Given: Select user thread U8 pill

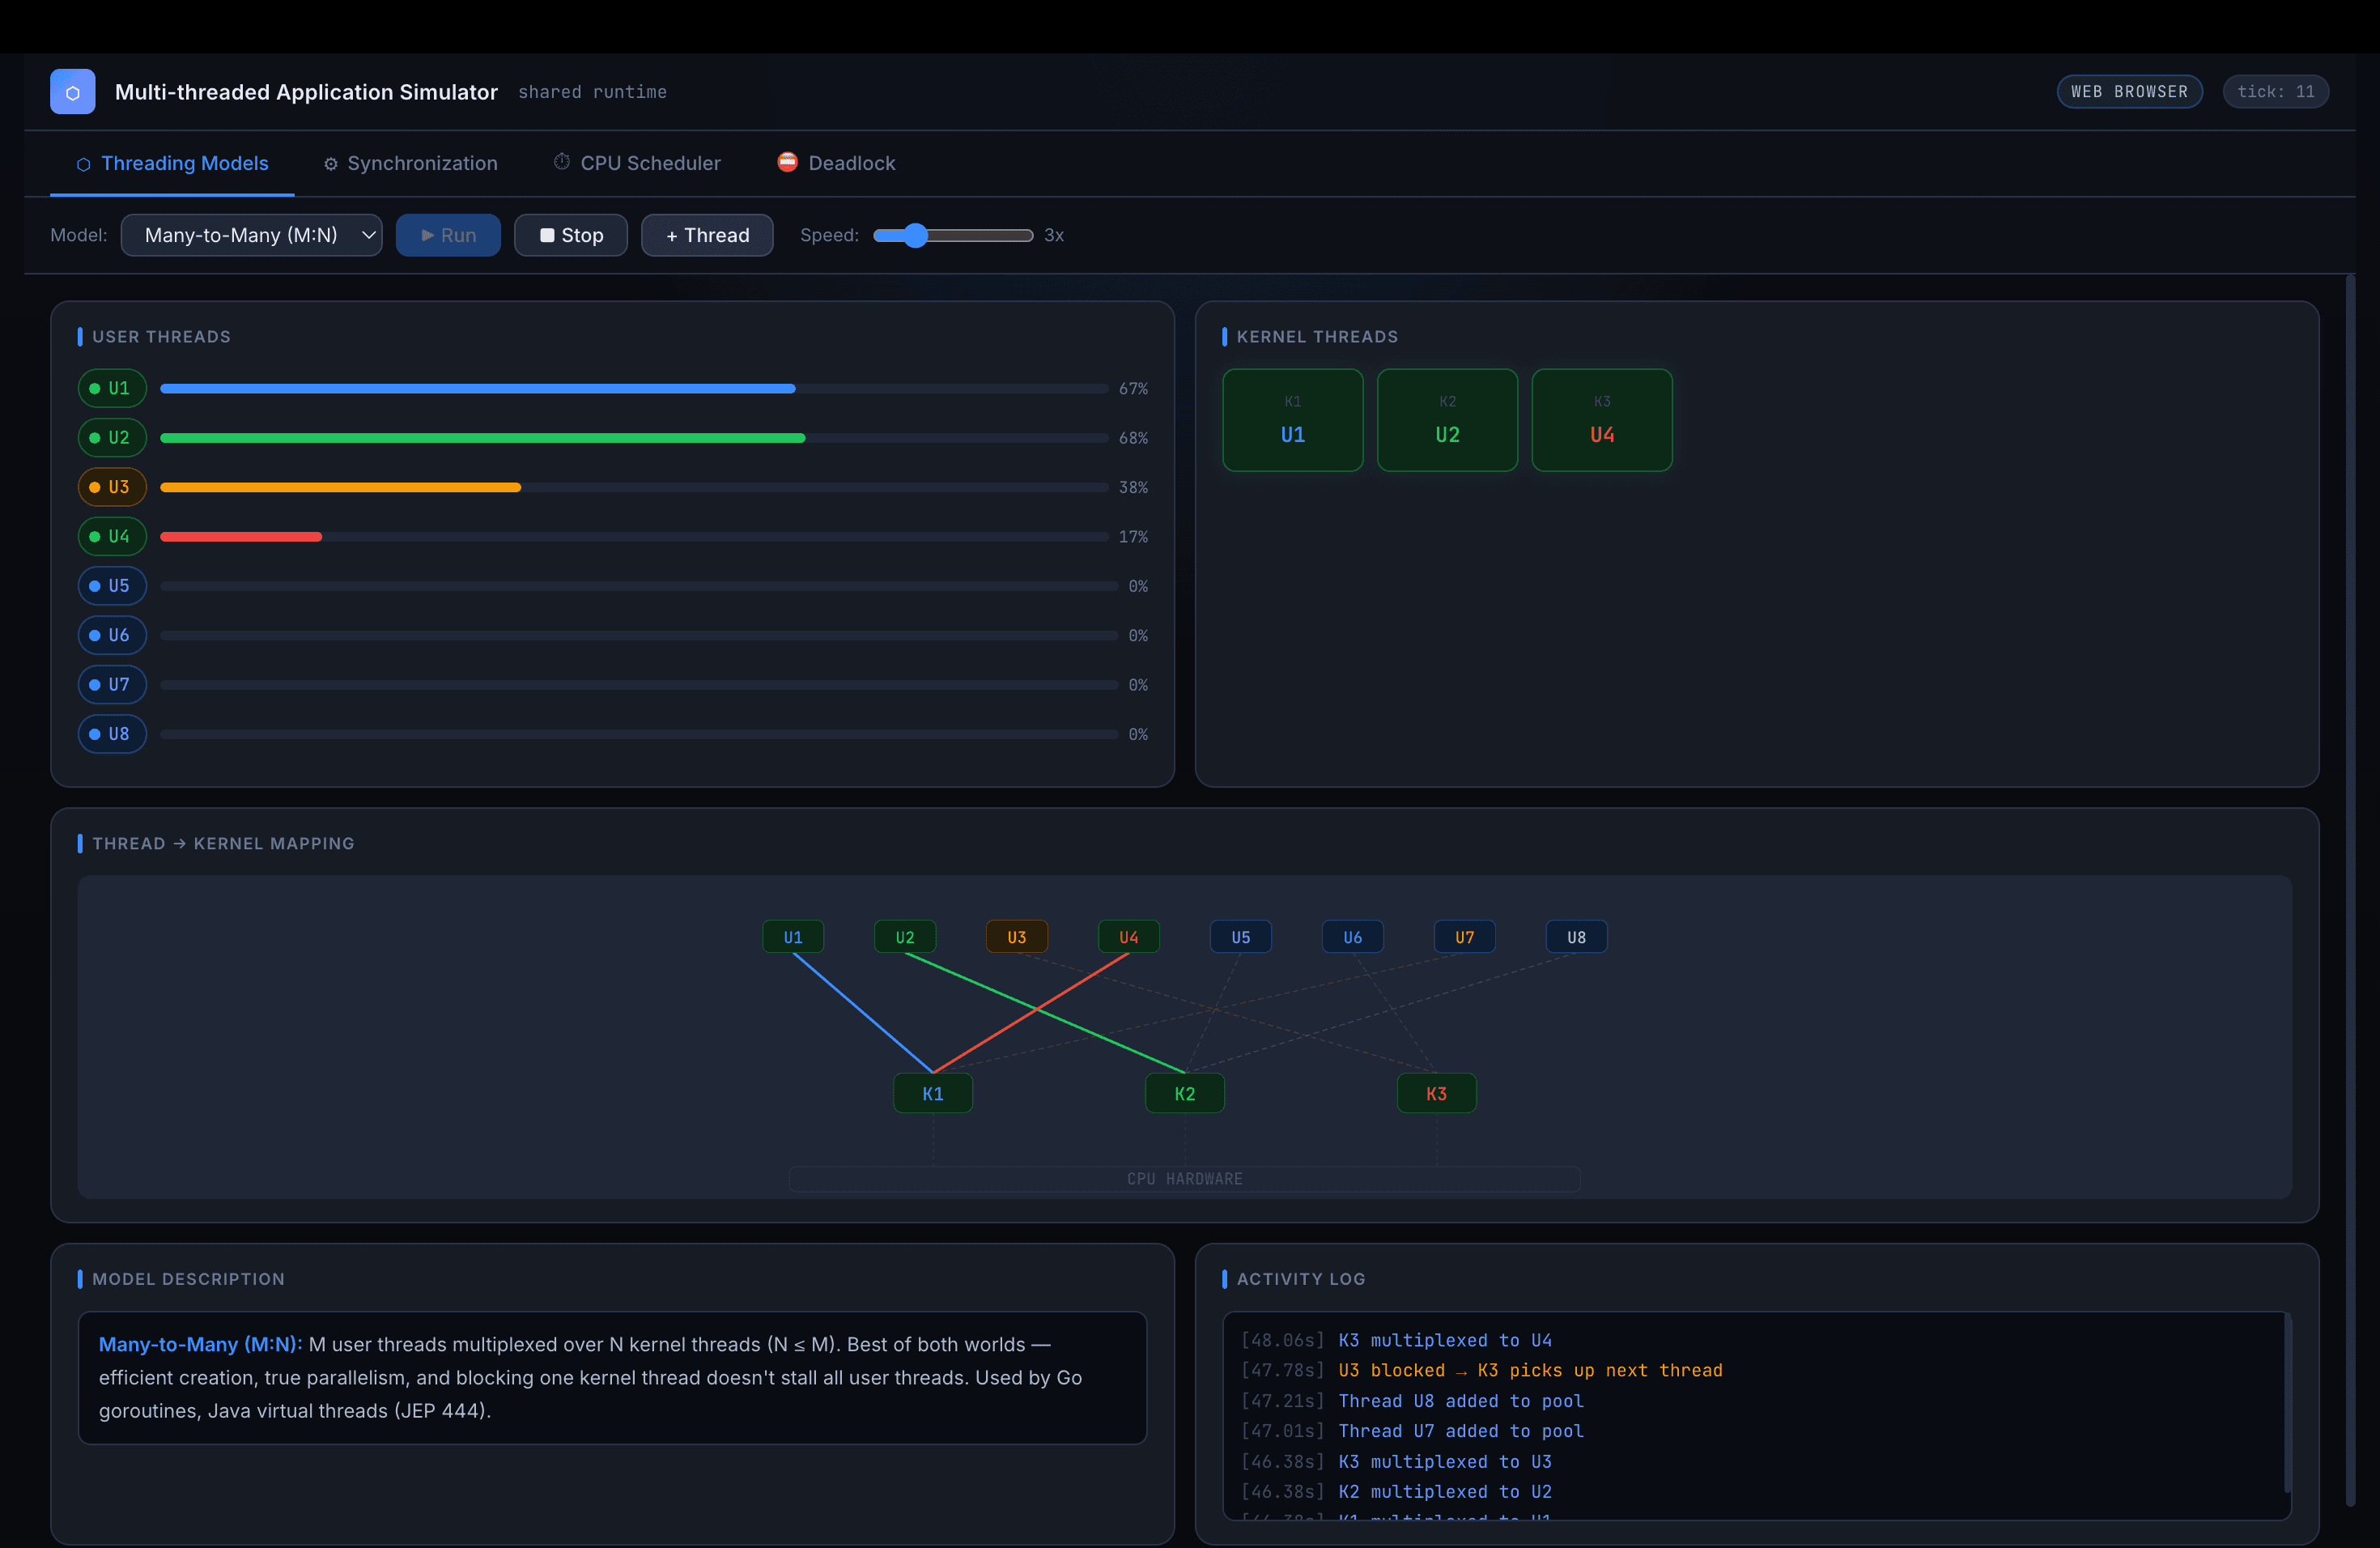Looking at the screenshot, I should pos(112,734).
